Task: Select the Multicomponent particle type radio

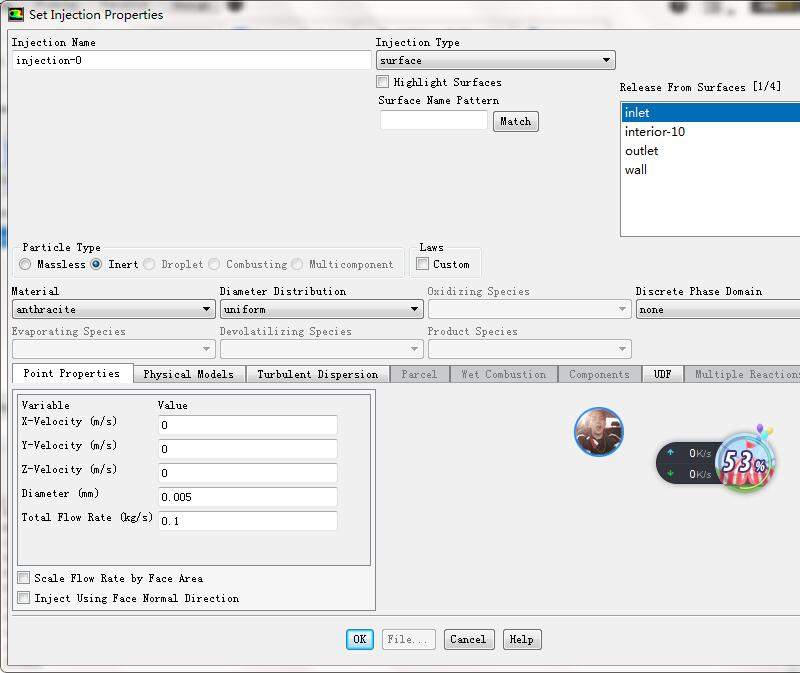Action: click(297, 264)
